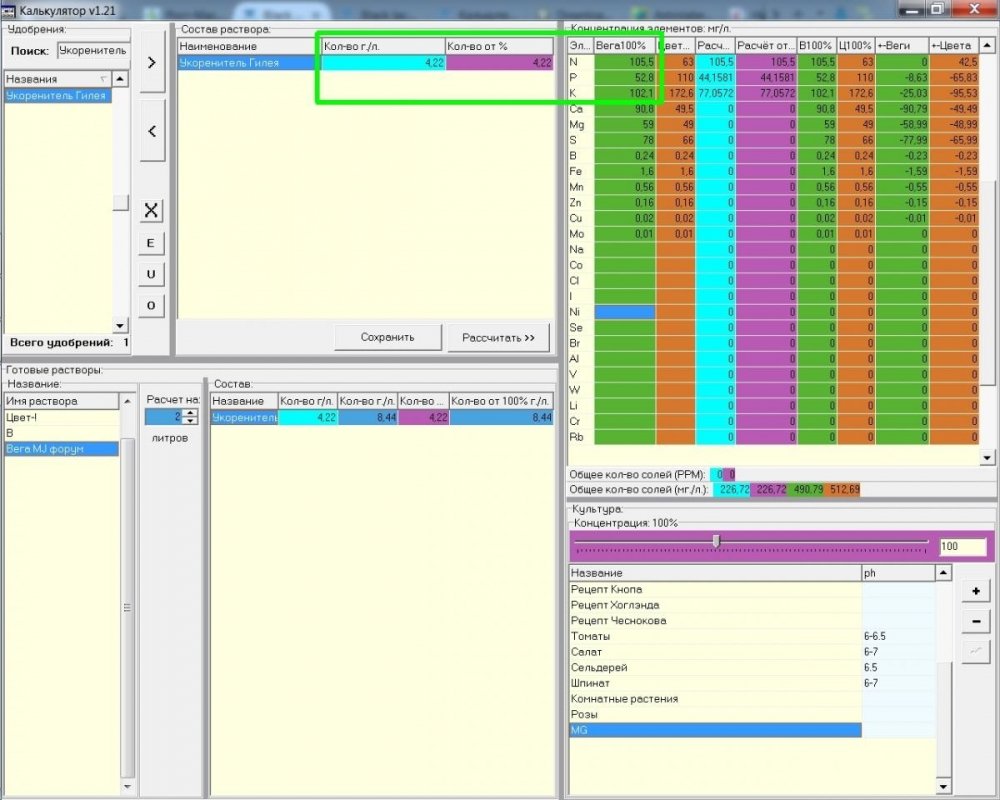1000x800 pixels.
Task: Click ph column header in culture list
Action: pyautogui.click(x=899, y=573)
